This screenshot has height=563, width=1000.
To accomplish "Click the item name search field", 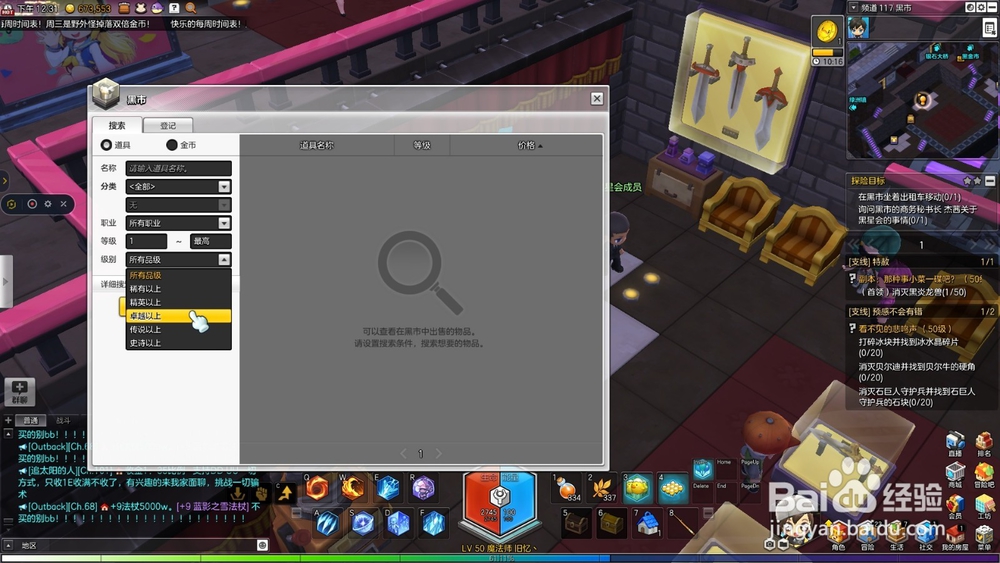I will click(x=179, y=168).
